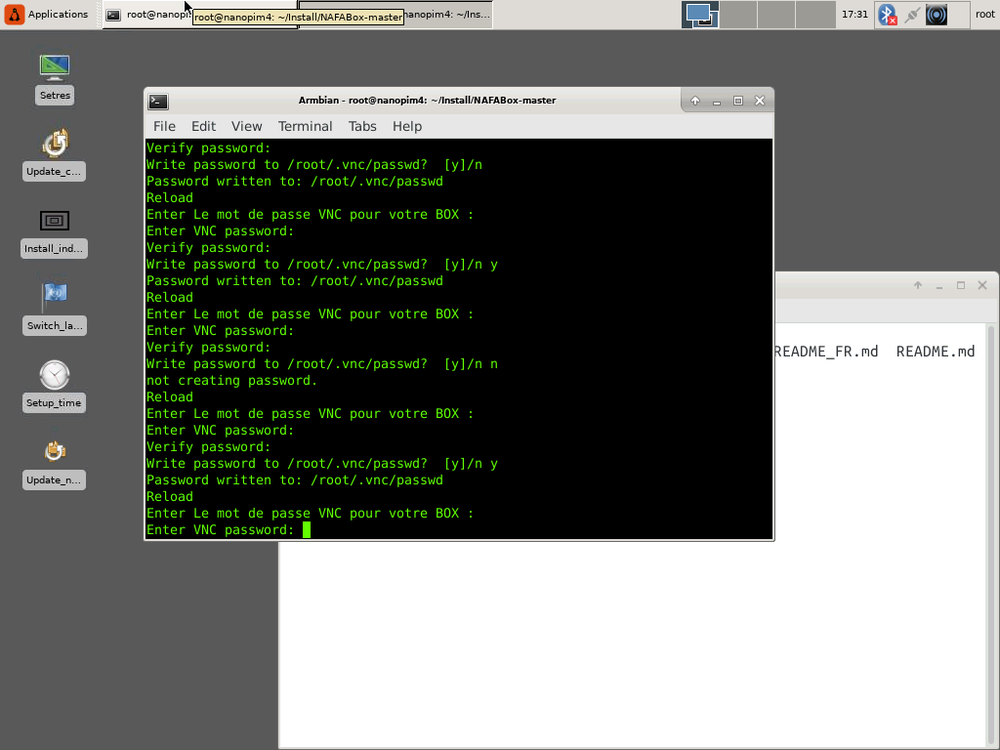The width and height of the screenshot is (1000, 750).
Task: Open the root user menu in panel
Action: pos(985,14)
